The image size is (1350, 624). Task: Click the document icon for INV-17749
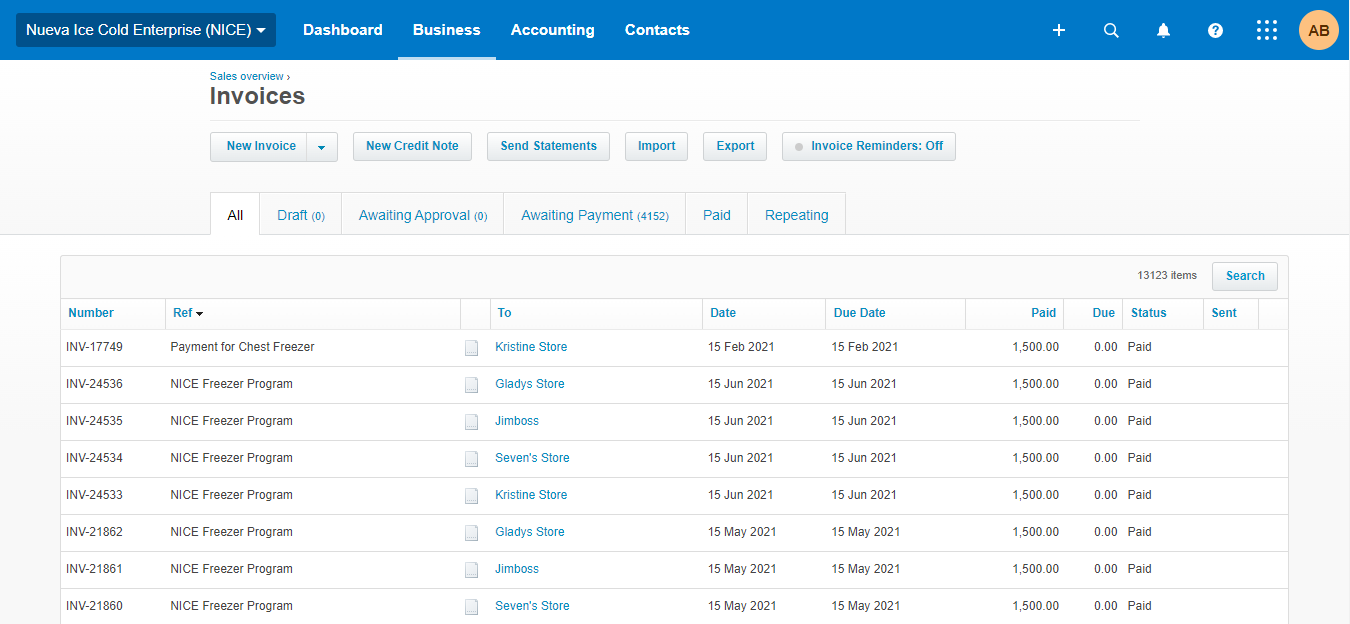tap(472, 348)
